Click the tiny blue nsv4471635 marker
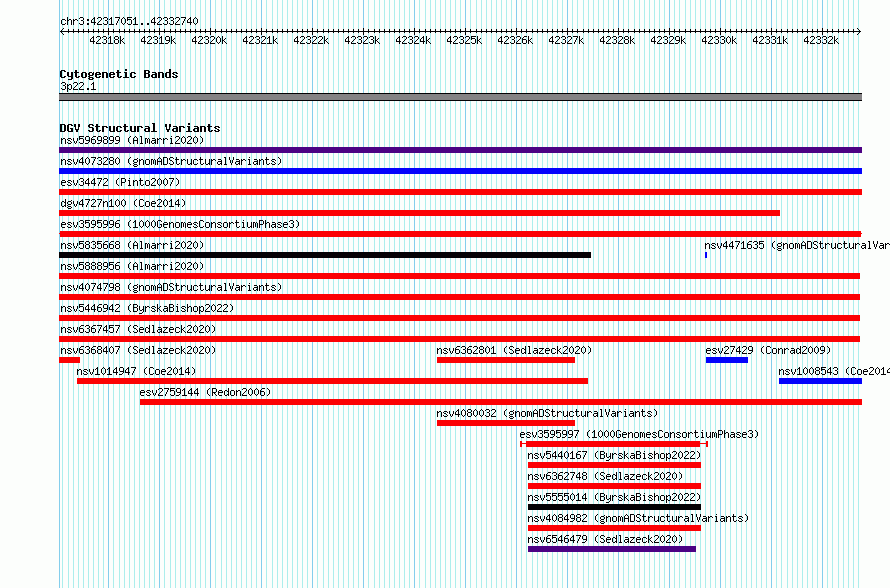This screenshot has height=588, width=890. click(706, 255)
